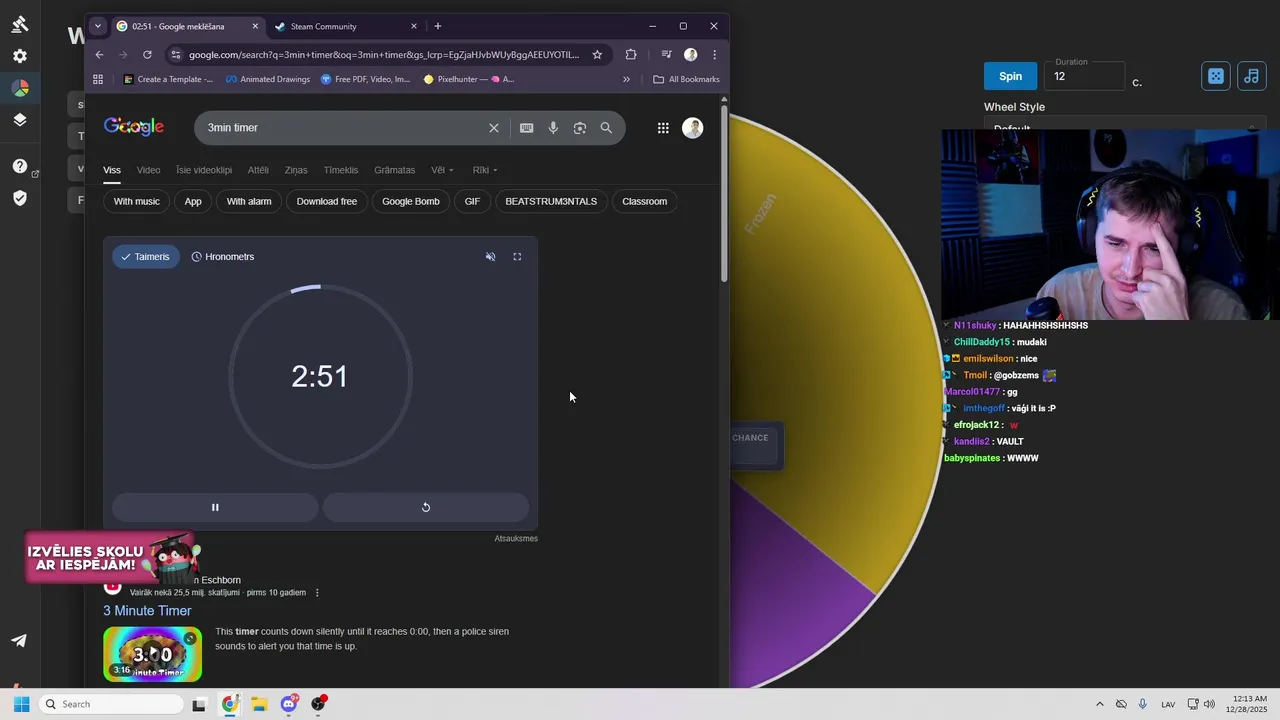Click the dice icon in the wheel app
Viewport: 1280px width, 720px height.
1216,76
